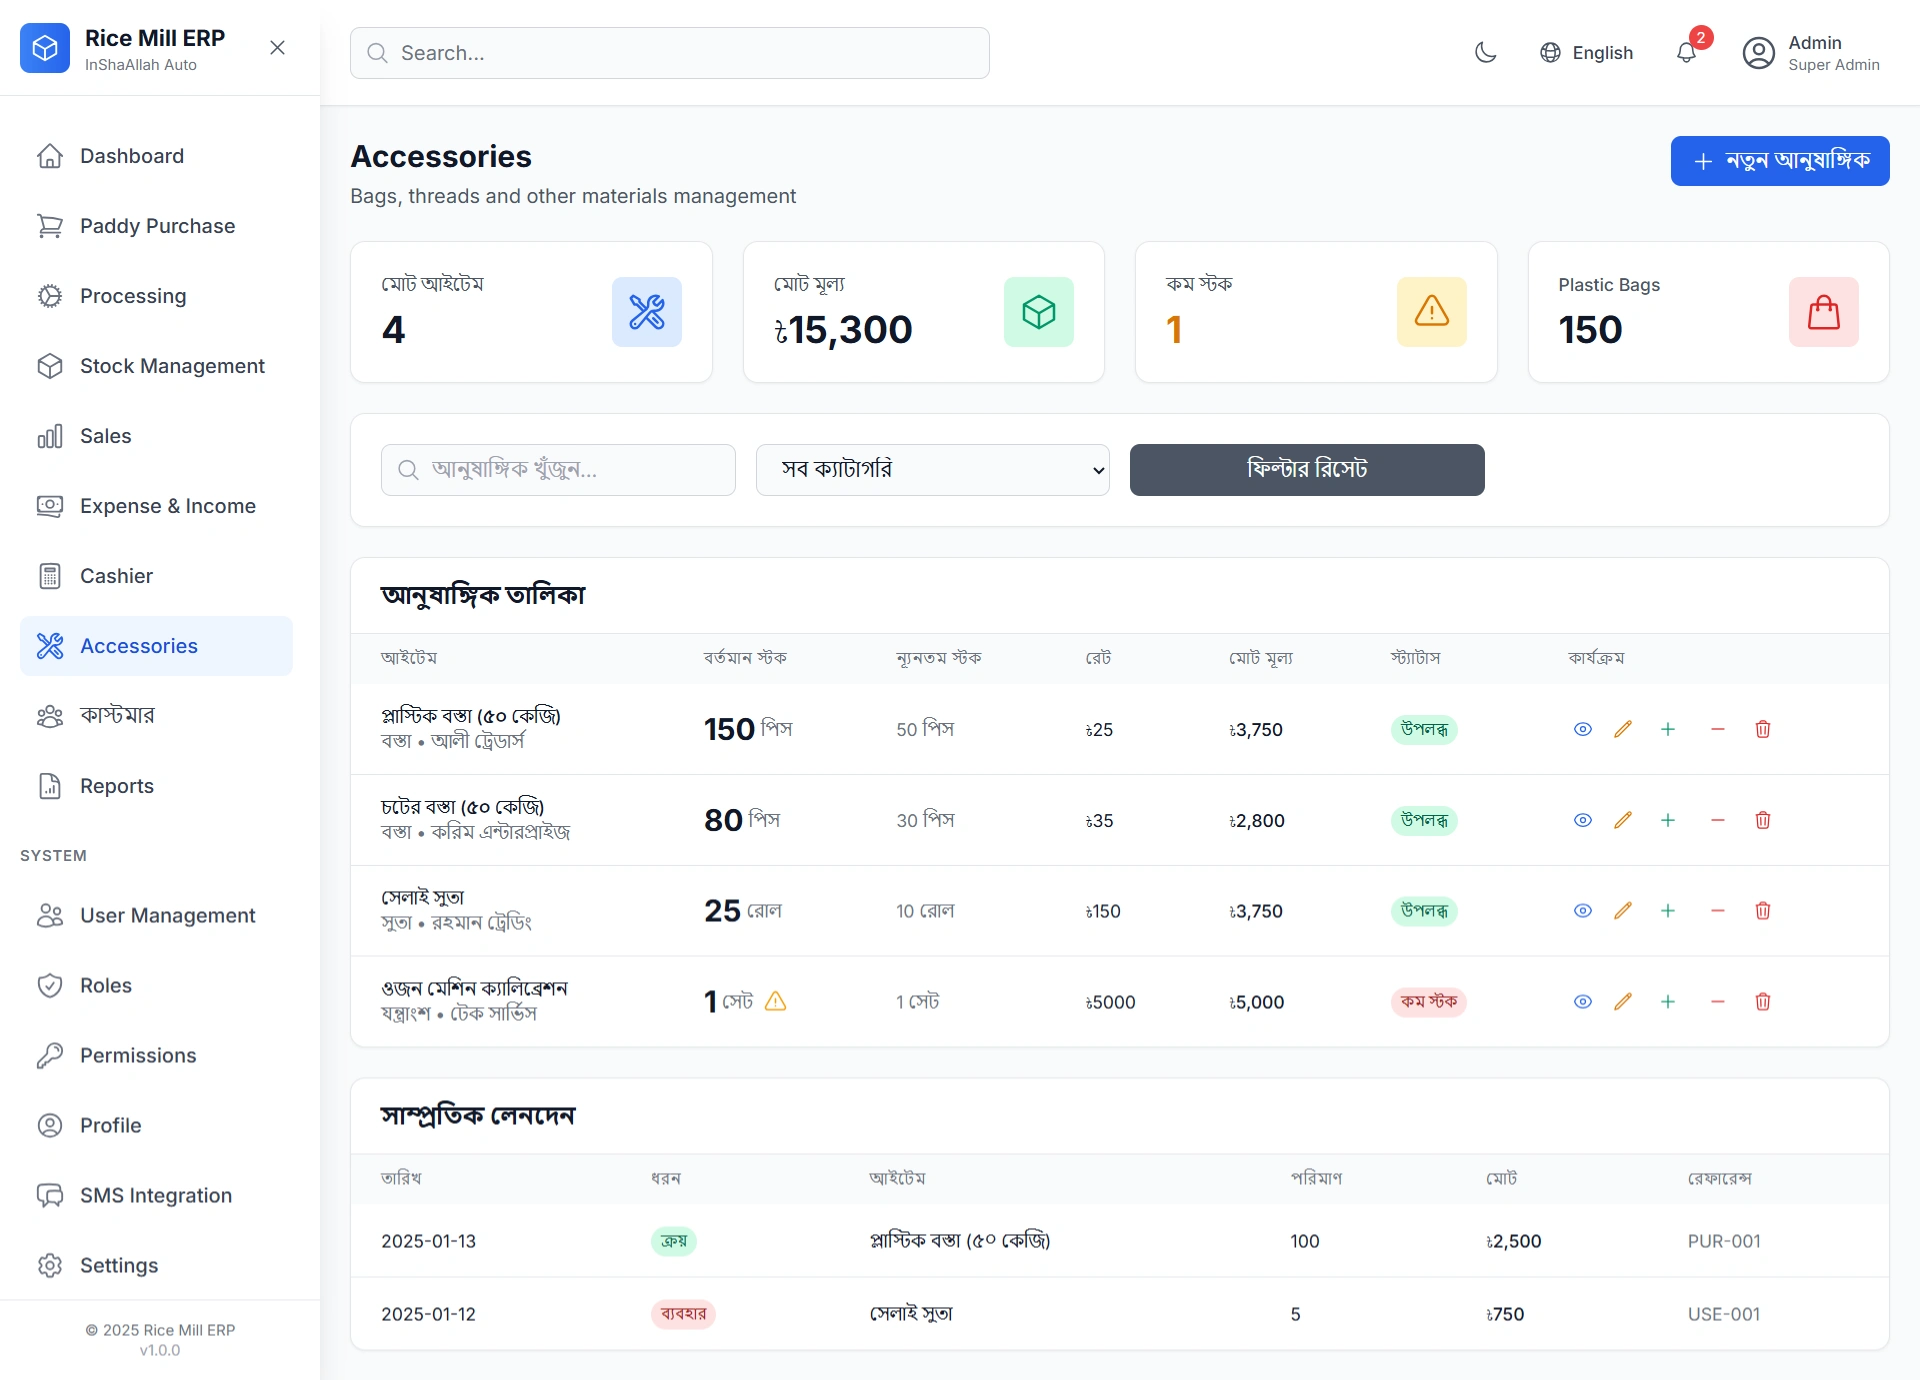The width and height of the screenshot is (1920, 1381).
Task: Click the নতুন আনুষাঙ্গিক add button
Action: [x=1780, y=161]
